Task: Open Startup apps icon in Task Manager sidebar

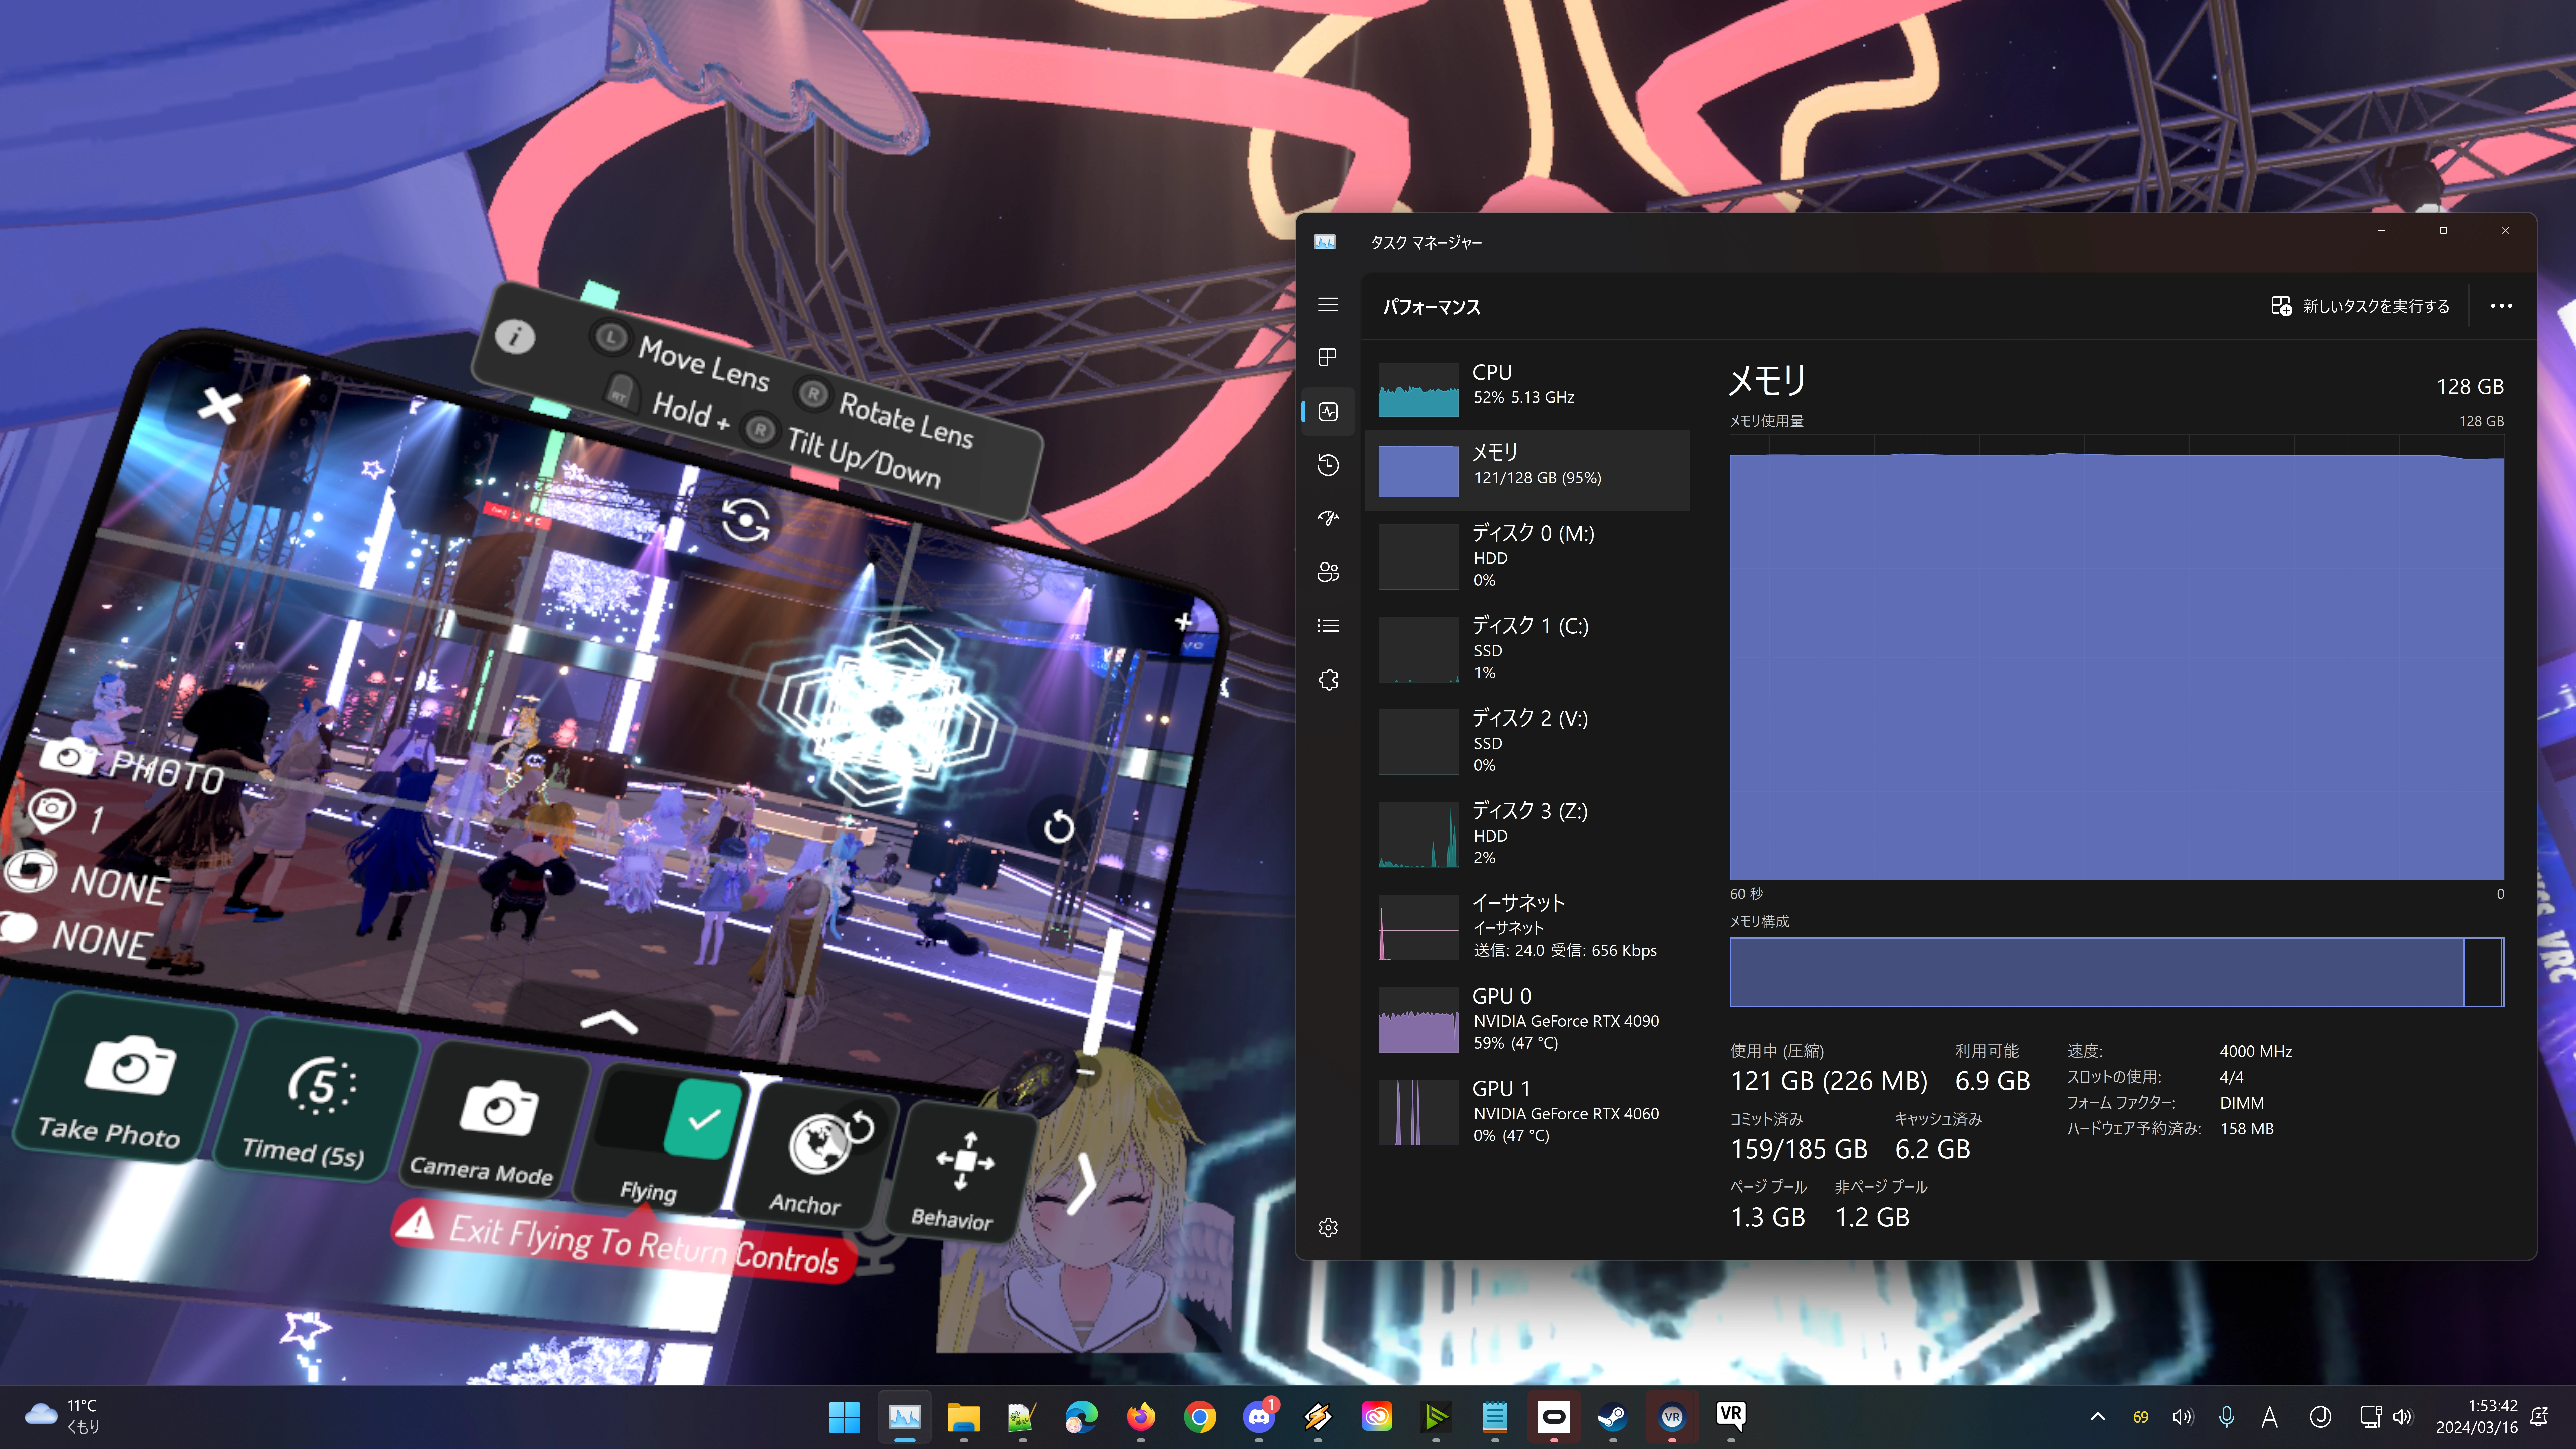Action: pyautogui.click(x=1328, y=518)
